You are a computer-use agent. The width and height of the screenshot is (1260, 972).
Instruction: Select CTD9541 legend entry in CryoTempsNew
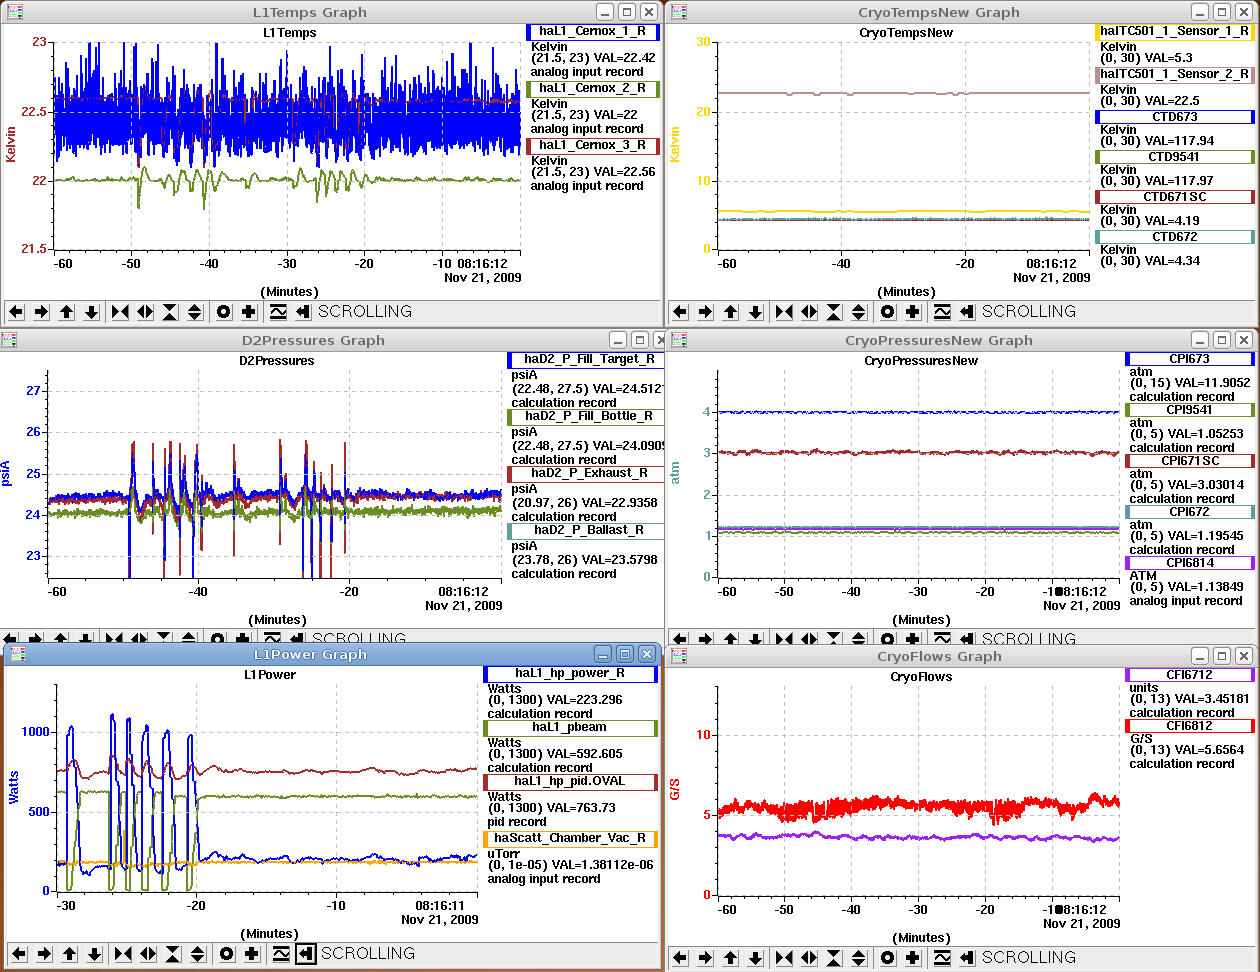click(x=1174, y=157)
